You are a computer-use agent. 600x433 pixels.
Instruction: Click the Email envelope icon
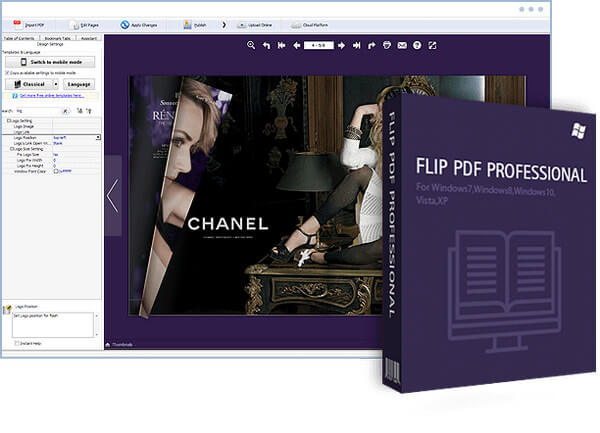point(402,46)
